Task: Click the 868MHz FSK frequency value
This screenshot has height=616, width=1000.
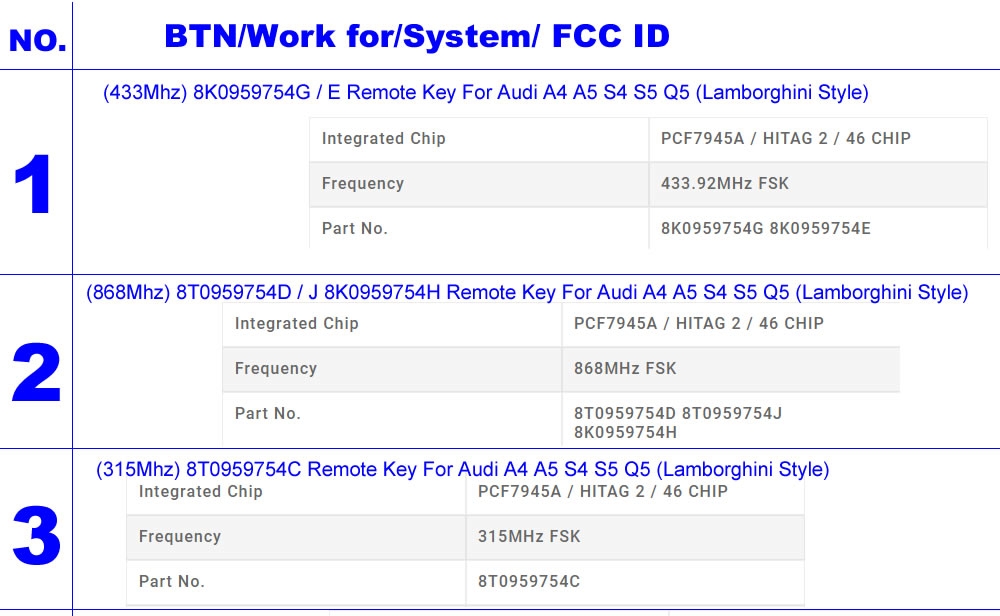Action: pyautogui.click(x=625, y=369)
